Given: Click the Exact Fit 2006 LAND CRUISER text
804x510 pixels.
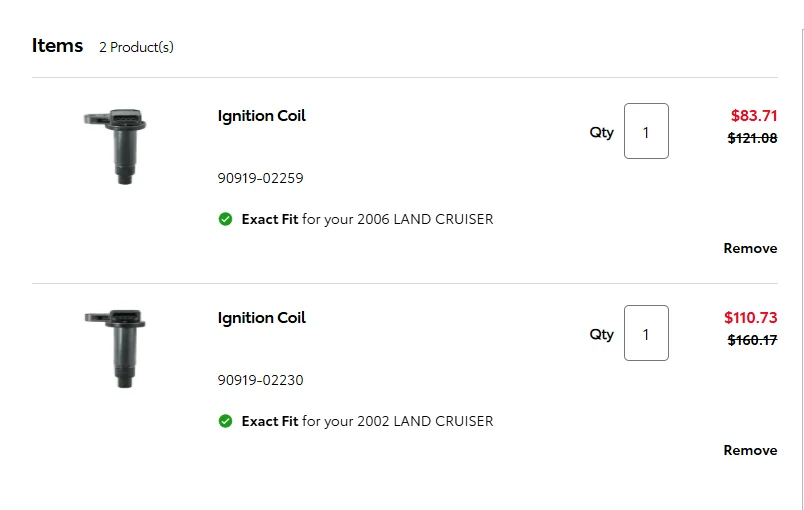Looking at the screenshot, I should 367,219.
